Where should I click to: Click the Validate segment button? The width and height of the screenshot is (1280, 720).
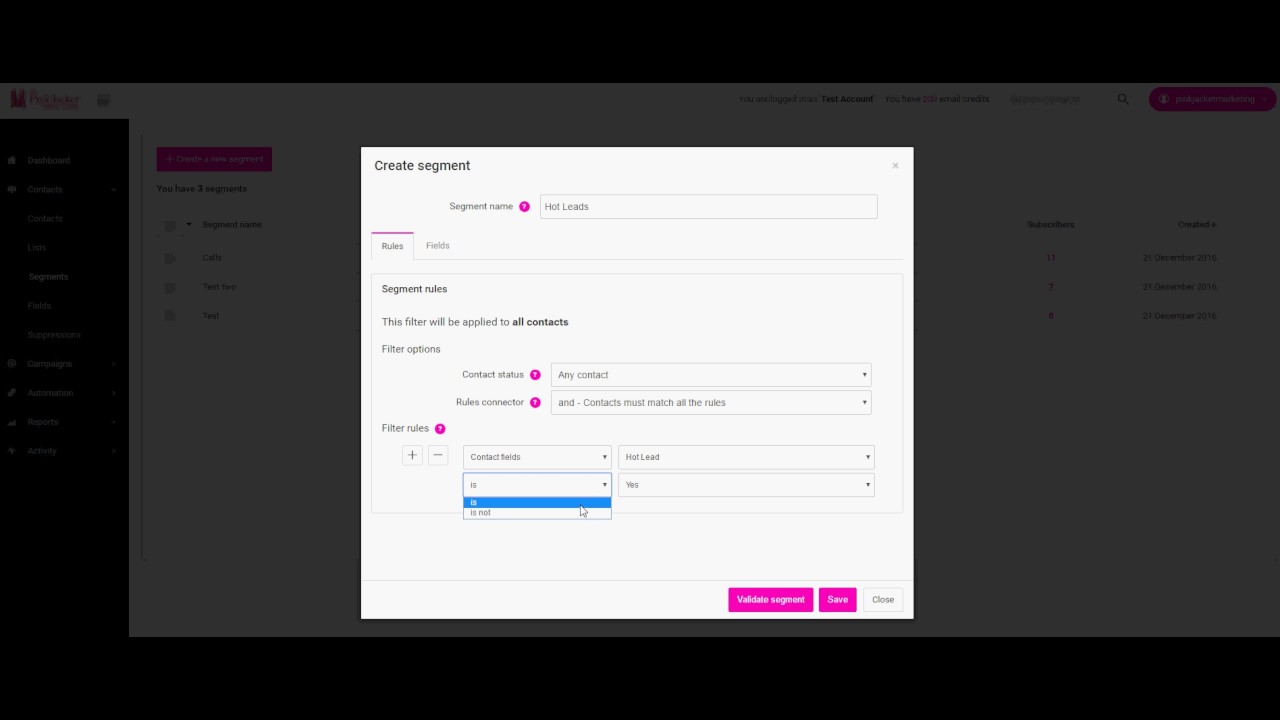771,600
